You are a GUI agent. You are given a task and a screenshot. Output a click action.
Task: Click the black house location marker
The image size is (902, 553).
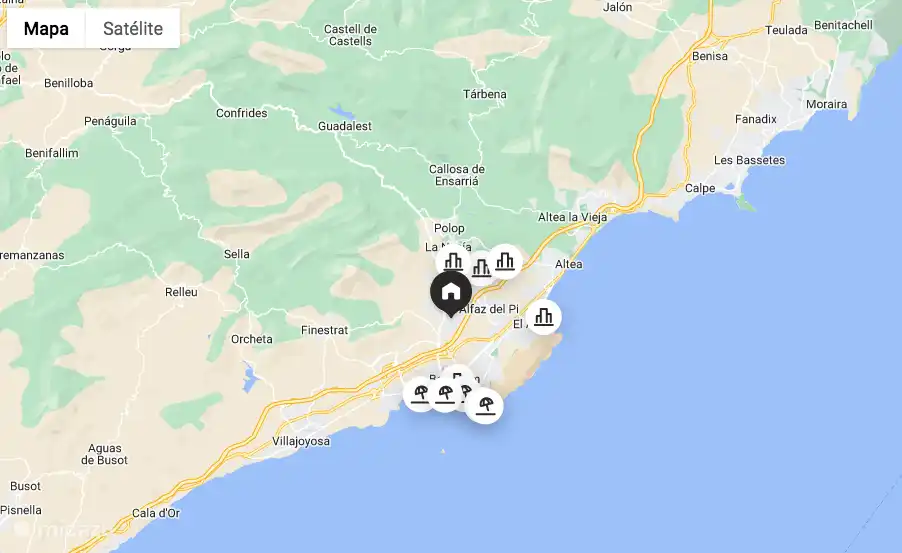click(451, 293)
